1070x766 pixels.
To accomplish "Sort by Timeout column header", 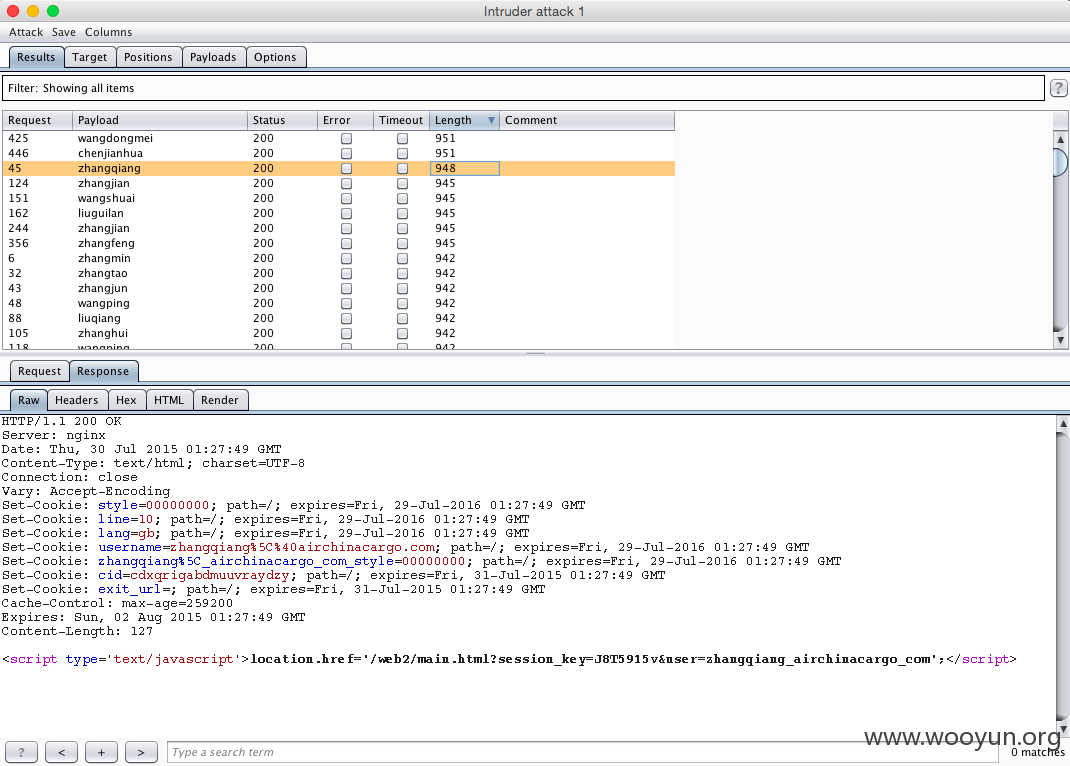I will [x=401, y=120].
